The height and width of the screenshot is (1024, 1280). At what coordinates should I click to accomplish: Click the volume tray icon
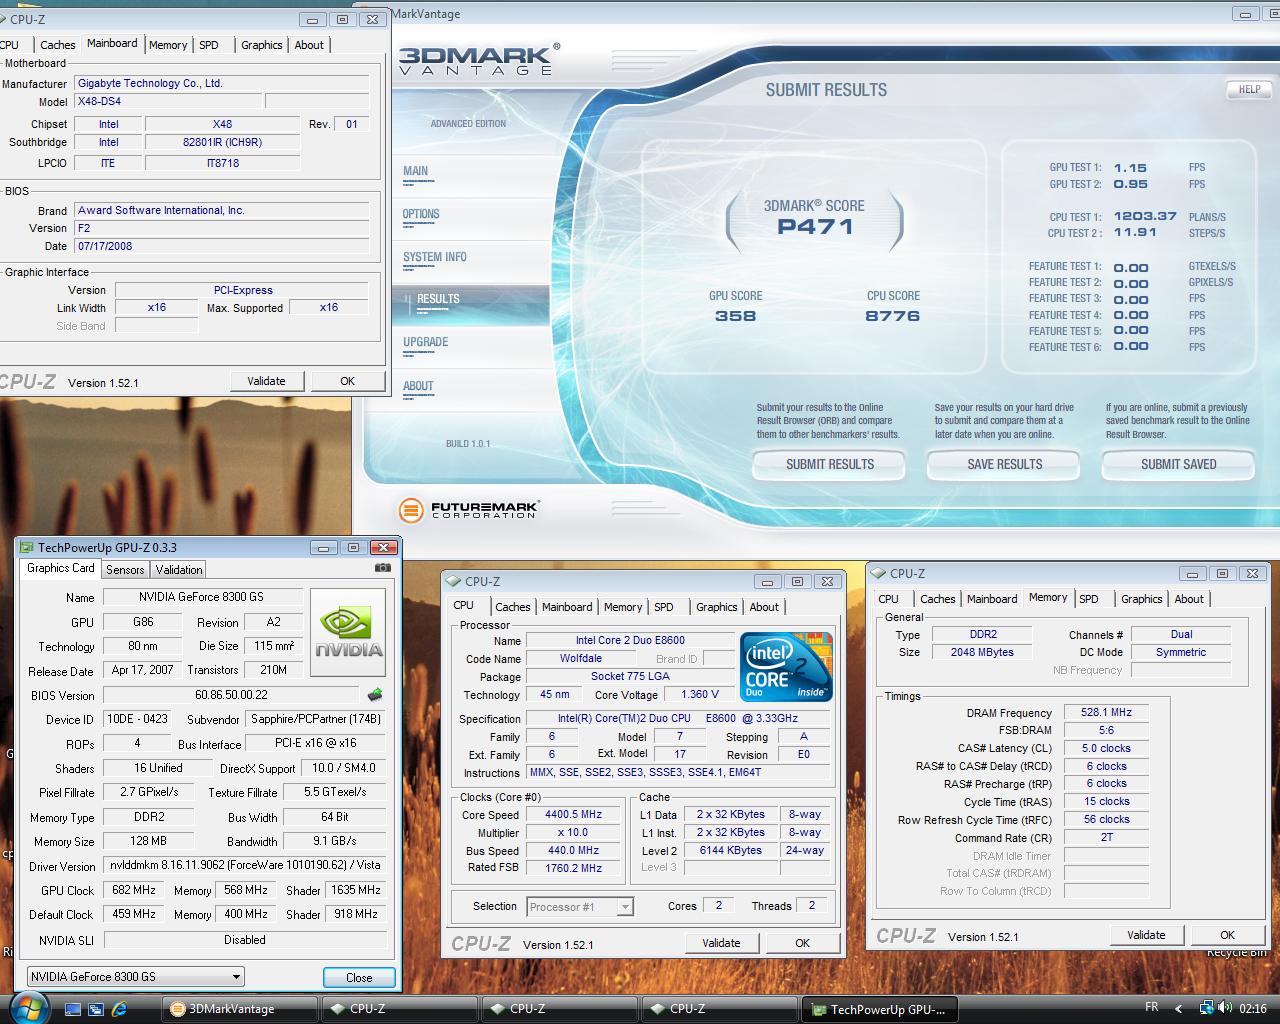click(x=1226, y=1008)
